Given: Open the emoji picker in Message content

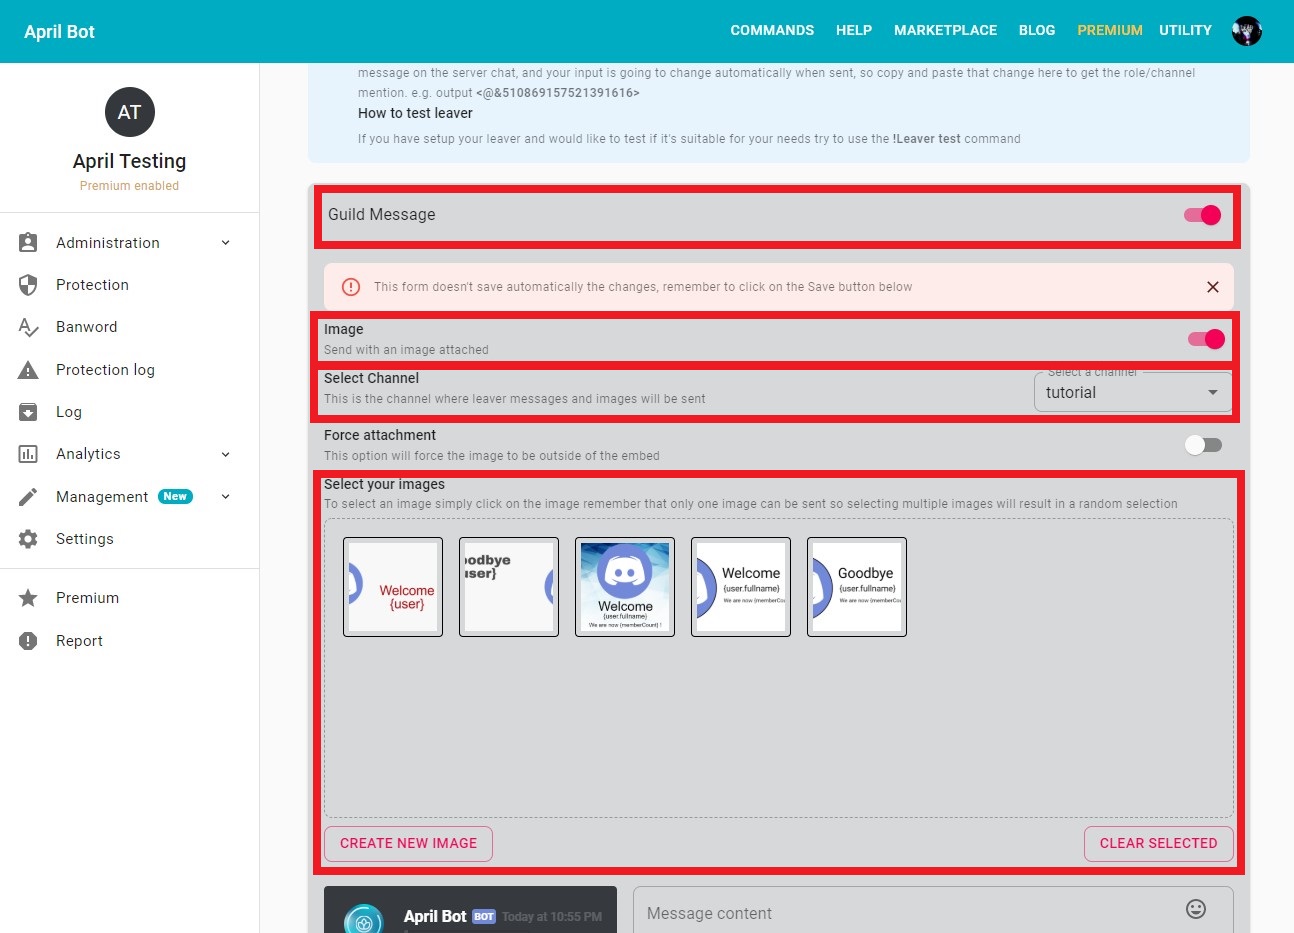Looking at the screenshot, I should point(1196,909).
